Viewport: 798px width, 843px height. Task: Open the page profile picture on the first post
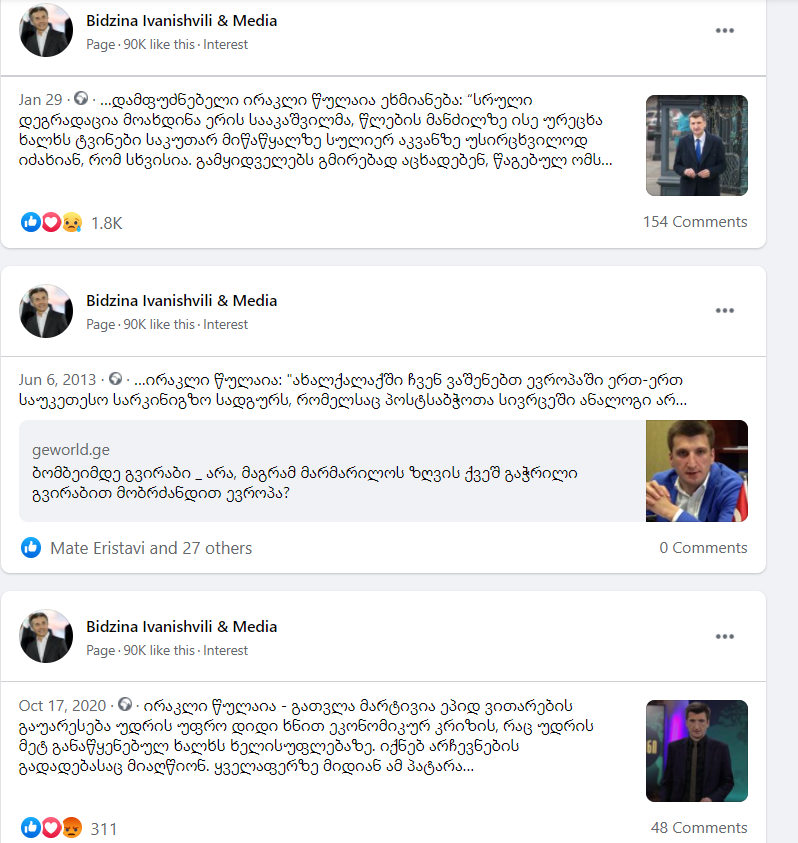46,31
